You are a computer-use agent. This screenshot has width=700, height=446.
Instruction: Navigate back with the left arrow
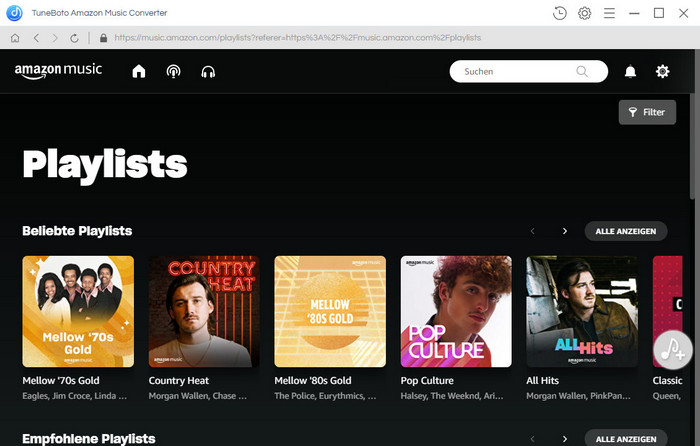[x=37, y=38]
